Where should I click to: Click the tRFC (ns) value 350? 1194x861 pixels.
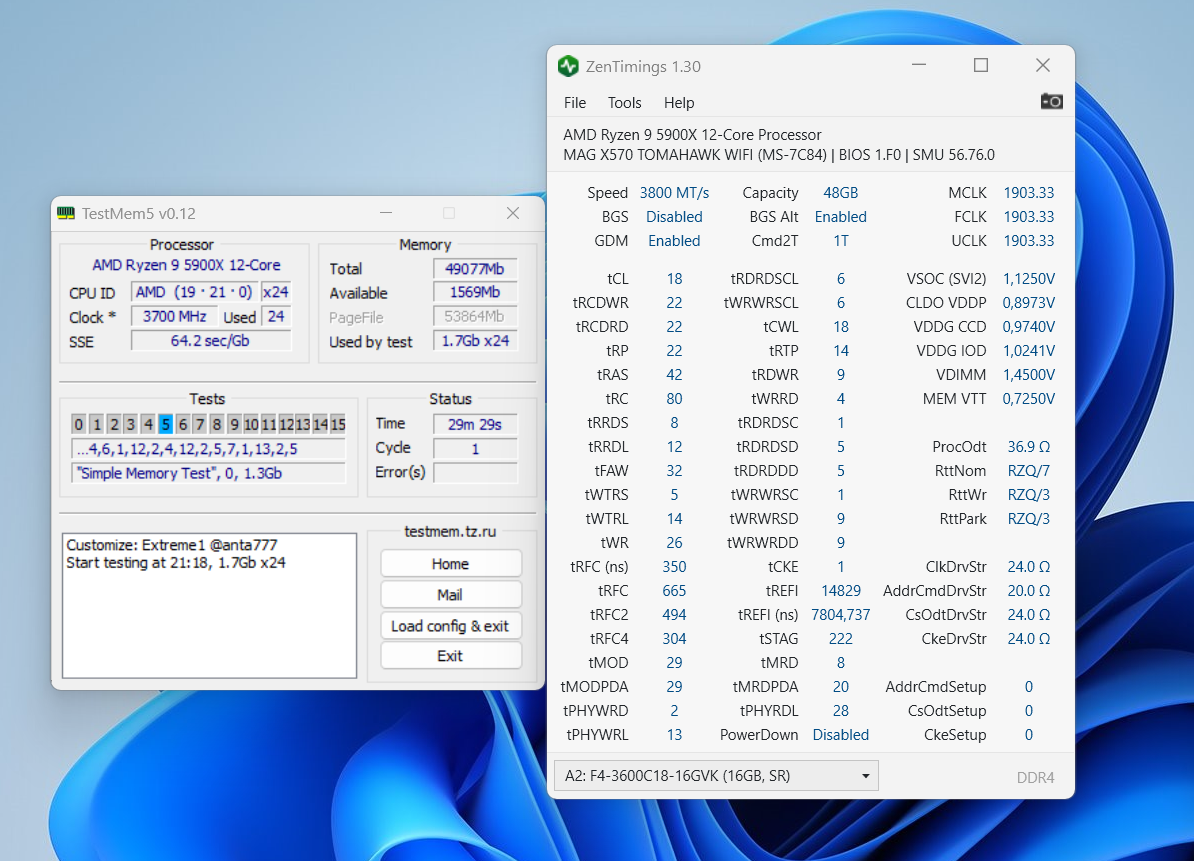(674, 566)
